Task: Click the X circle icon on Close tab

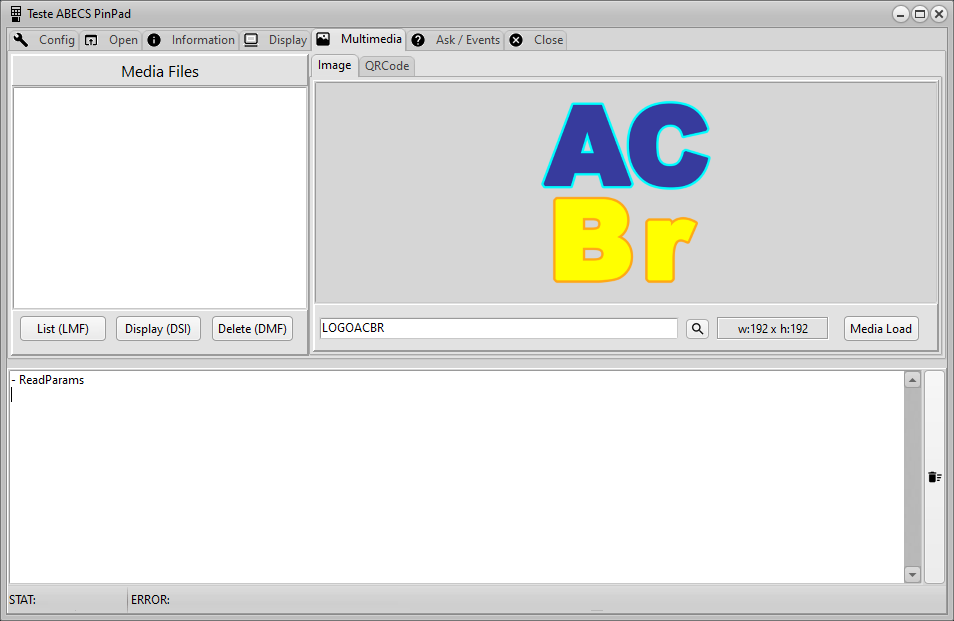Action: [516, 40]
